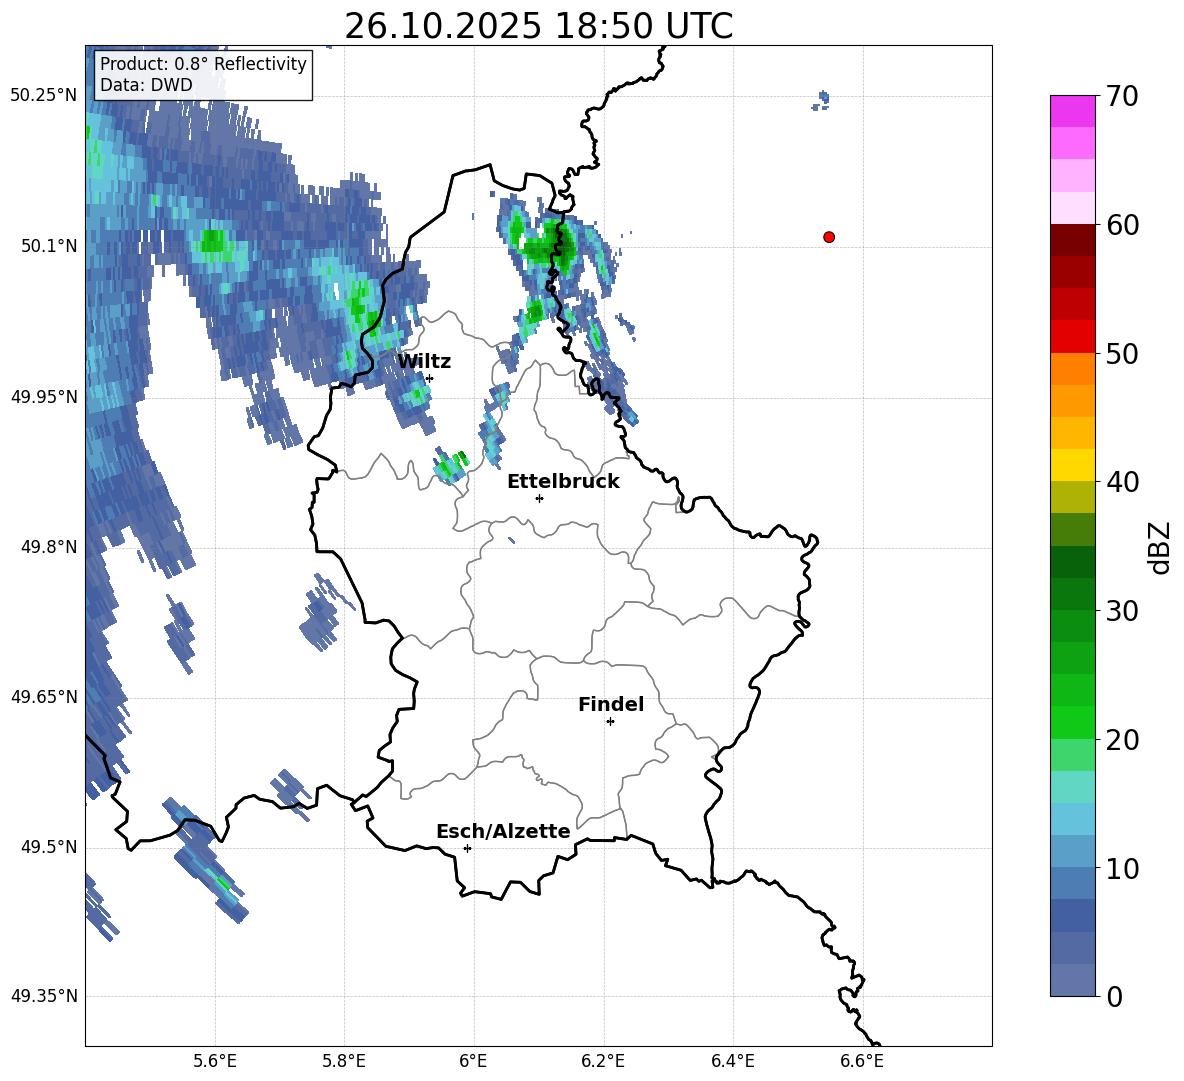
Task: Click the 6.4°E longitude label
Action: tap(732, 1061)
